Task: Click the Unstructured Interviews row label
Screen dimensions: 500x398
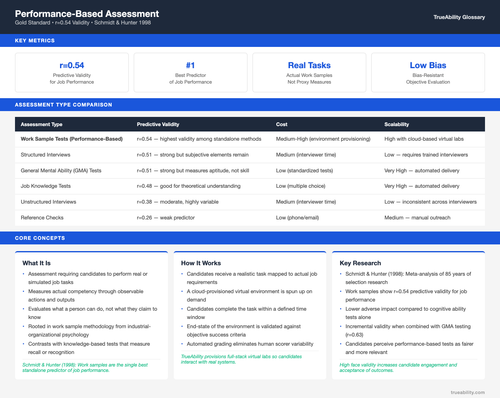Action: click(x=48, y=202)
